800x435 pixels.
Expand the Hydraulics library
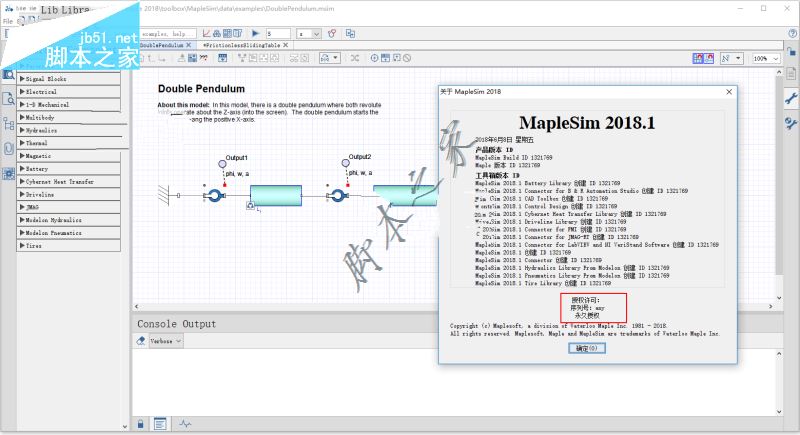(x=69, y=130)
